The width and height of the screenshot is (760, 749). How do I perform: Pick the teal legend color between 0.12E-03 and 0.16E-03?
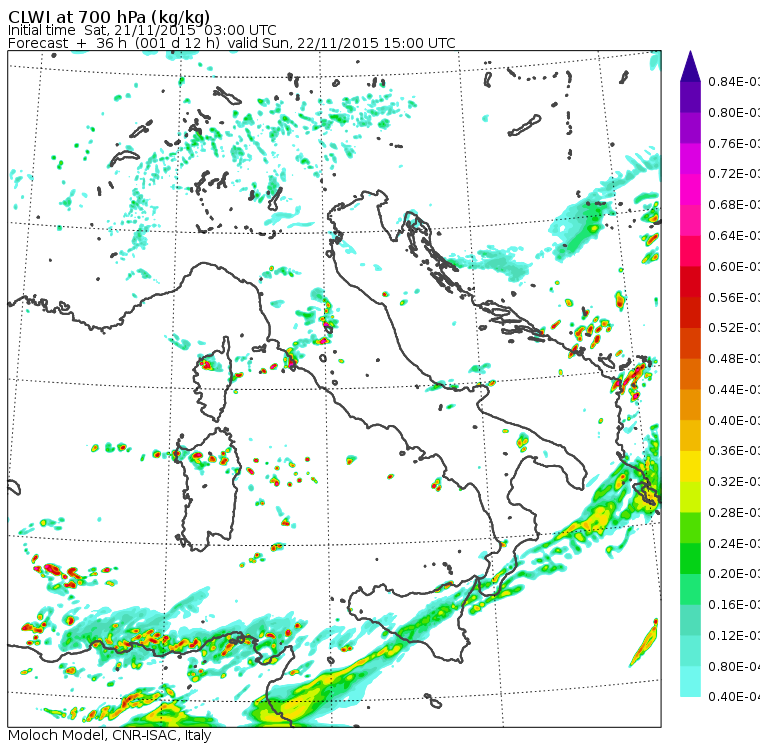pos(690,620)
